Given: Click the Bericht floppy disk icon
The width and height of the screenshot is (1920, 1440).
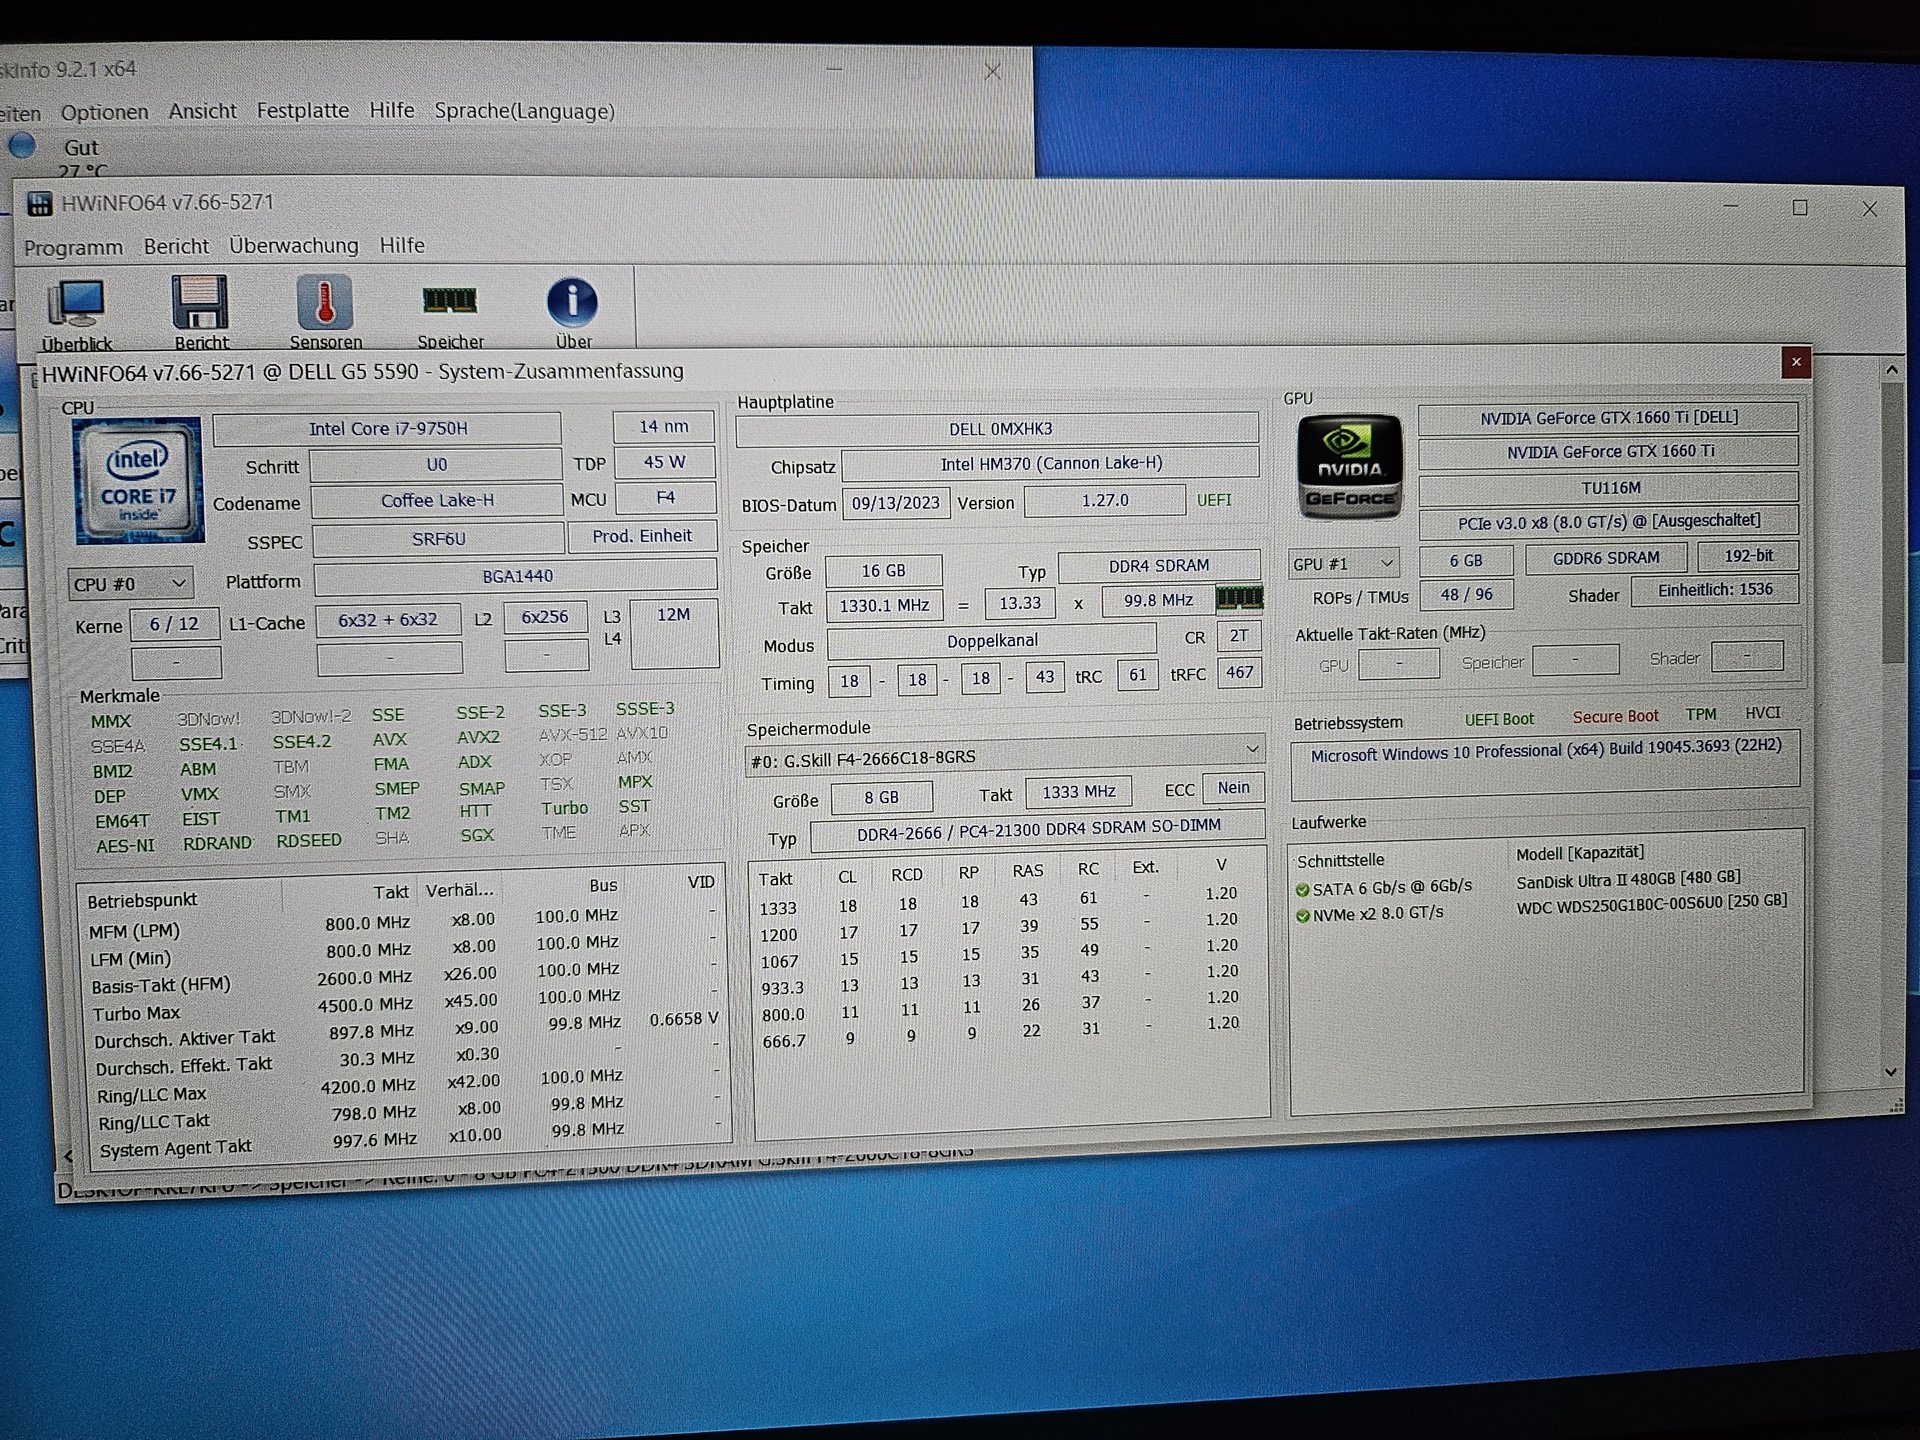Looking at the screenshot, I should click(x=200, y=313).
